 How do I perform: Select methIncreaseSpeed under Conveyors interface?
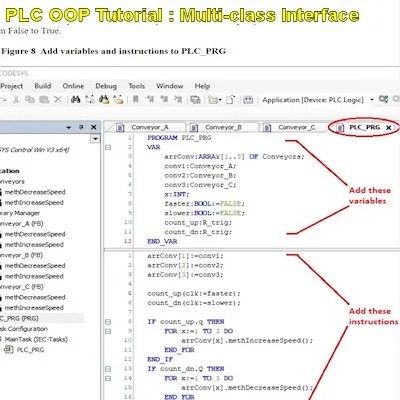[34, 203]
